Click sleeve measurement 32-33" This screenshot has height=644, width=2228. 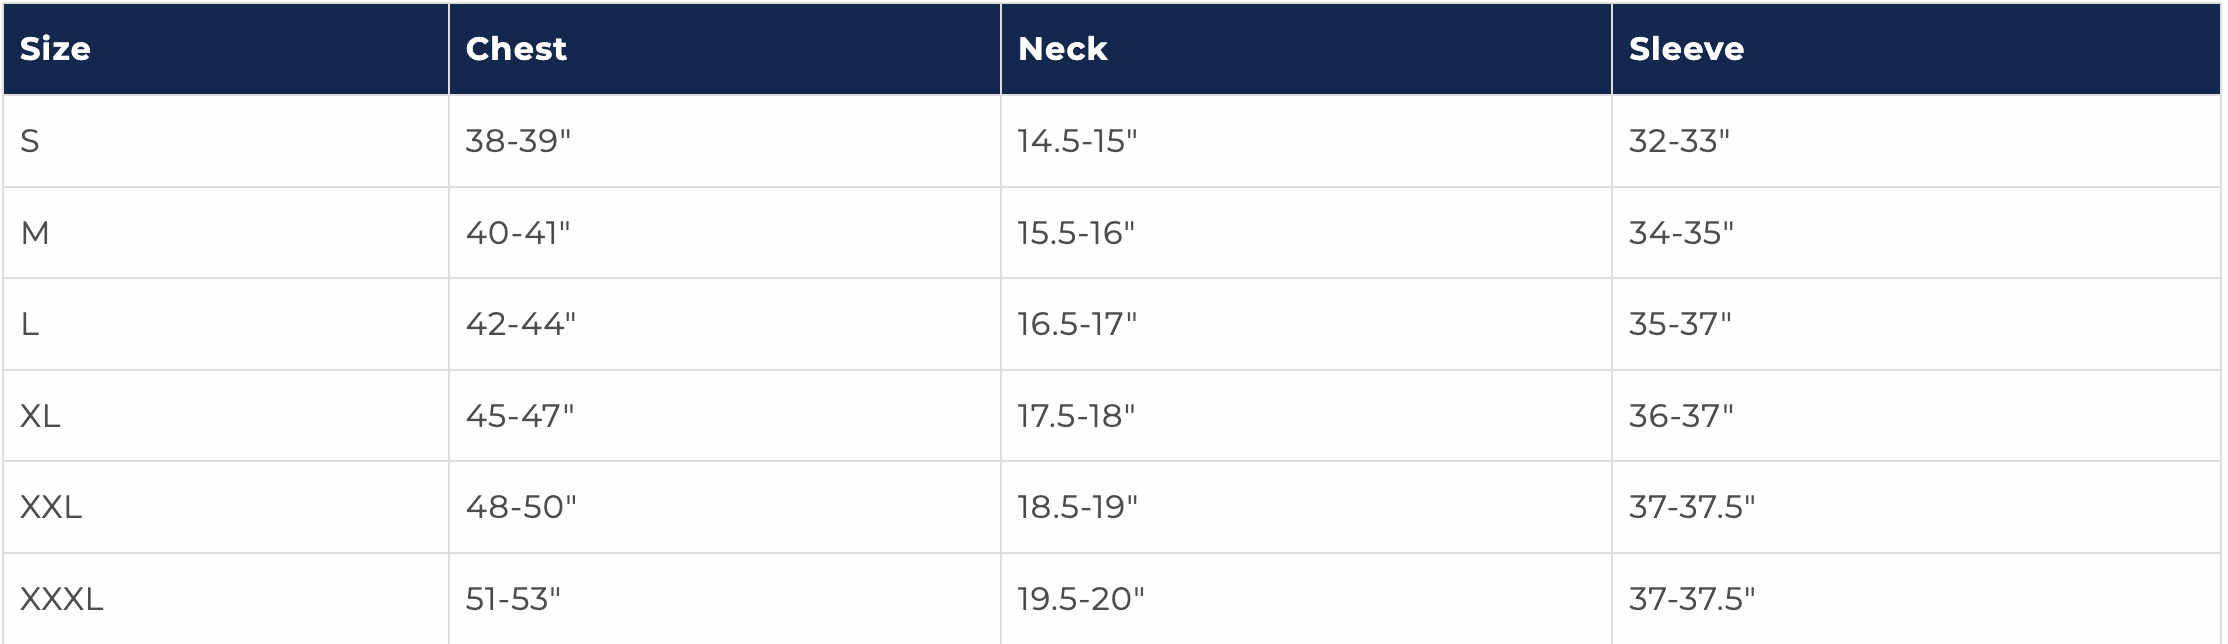[x=1679, y=141]
